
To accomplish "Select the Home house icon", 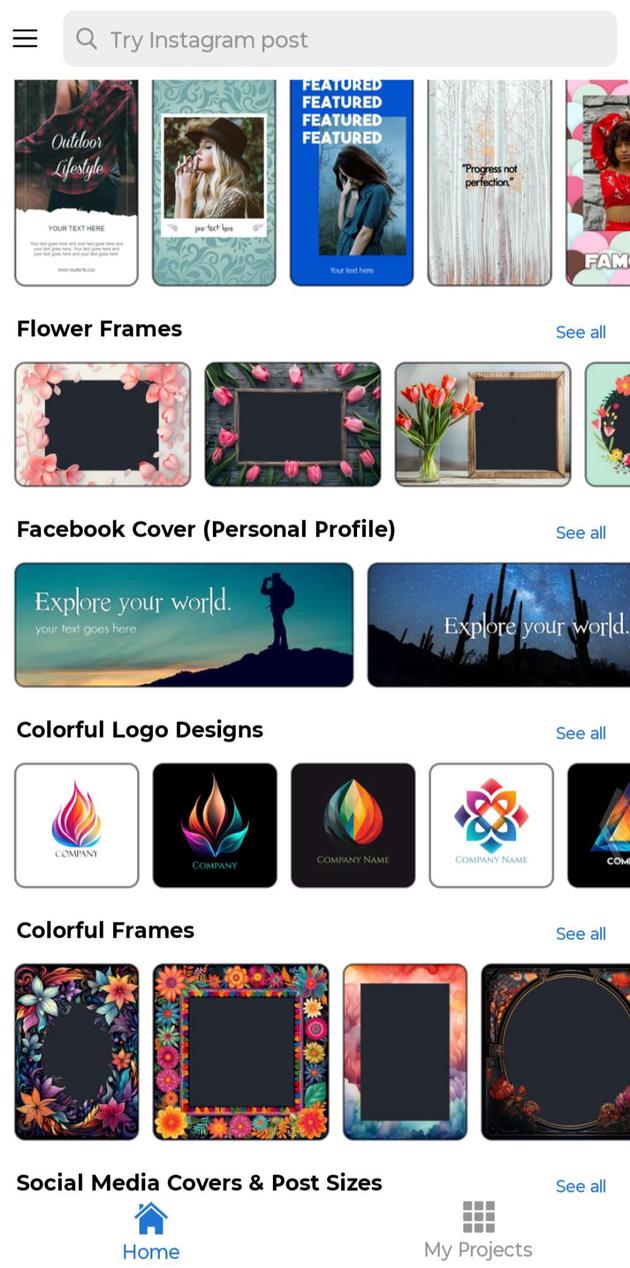I will point(151,1218).
